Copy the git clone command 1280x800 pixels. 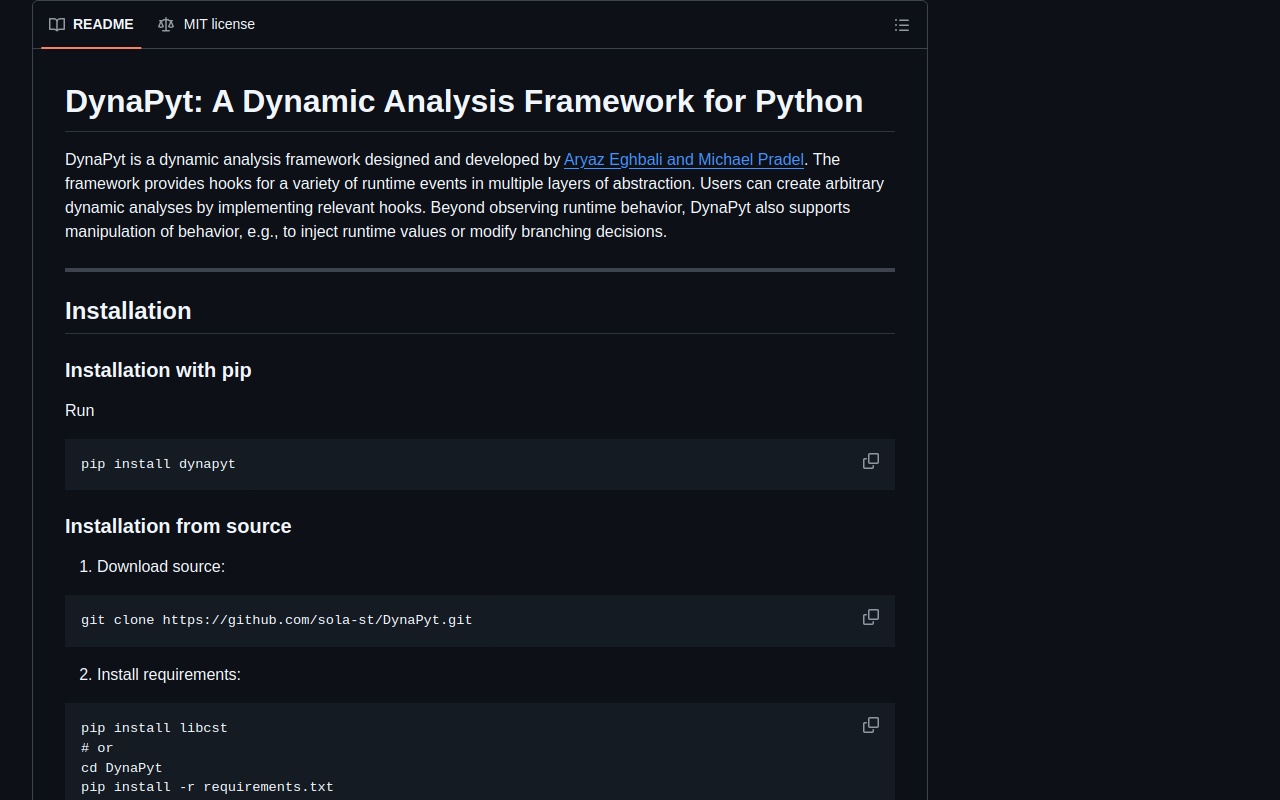click(870, 617)
